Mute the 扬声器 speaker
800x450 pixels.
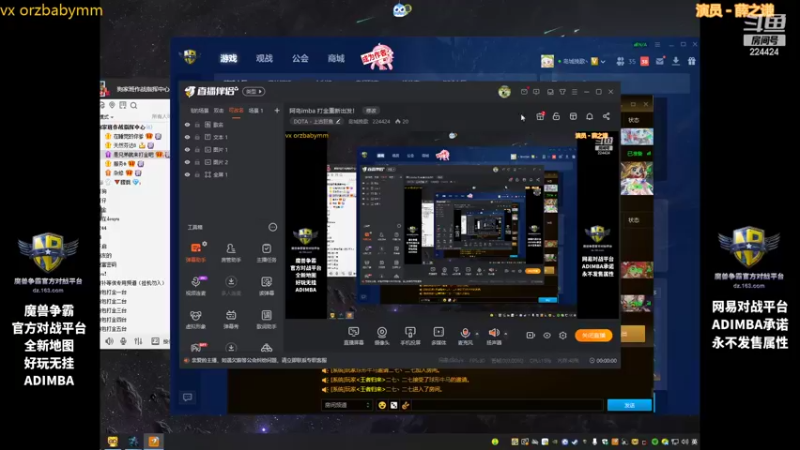tap(494, 336)
